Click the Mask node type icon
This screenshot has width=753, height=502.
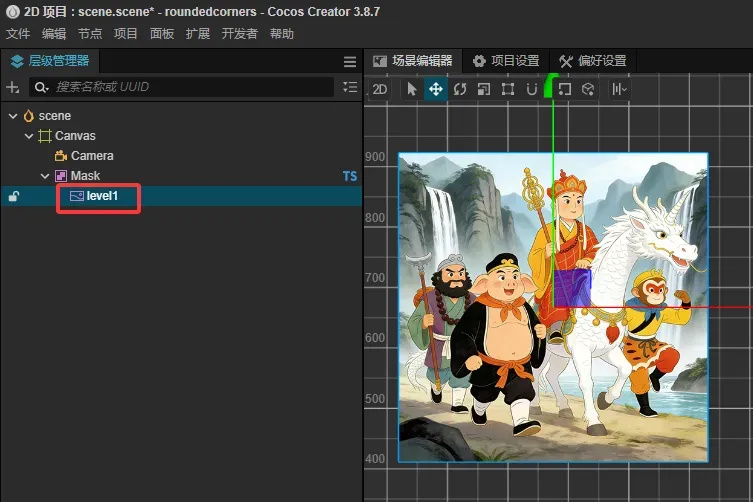tap(61, 176)
